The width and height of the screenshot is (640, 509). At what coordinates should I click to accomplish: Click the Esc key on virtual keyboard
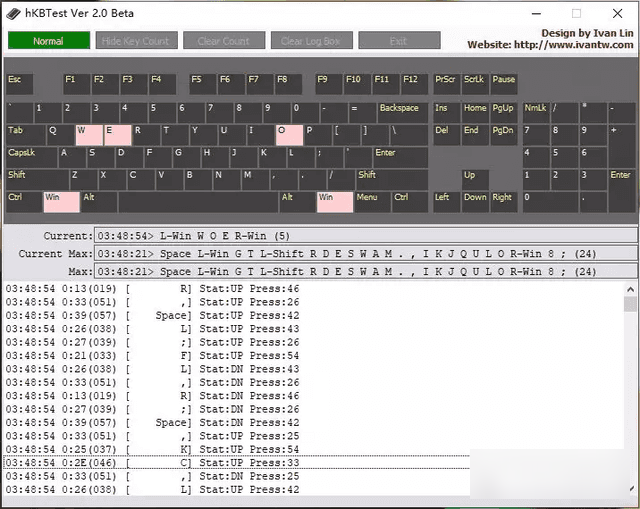[x=20, y=84]
